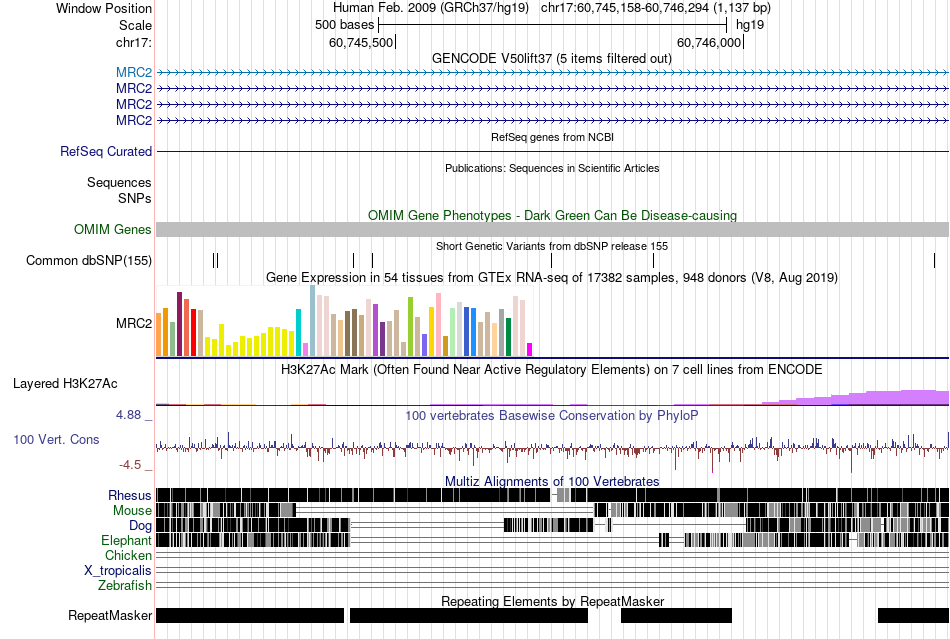Open the MRC2 GTEx expression bar chart
950x639 pixels.
click(x=344, y=321)
